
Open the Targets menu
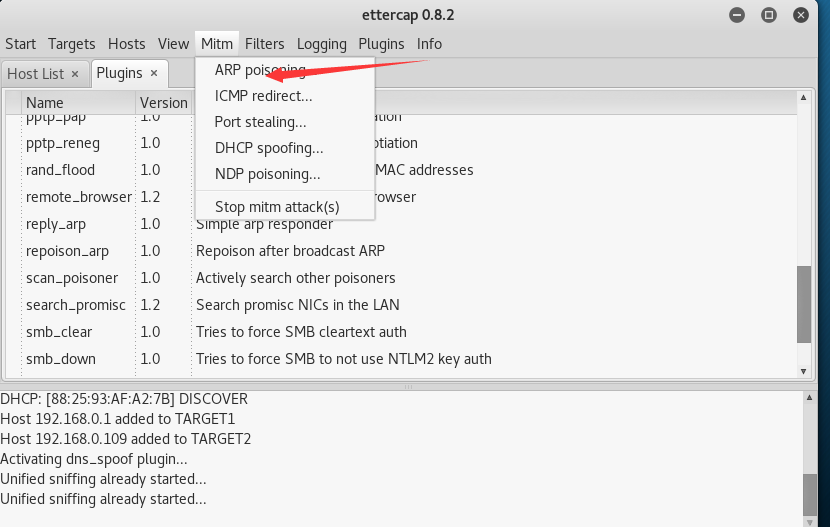[71, 44]
